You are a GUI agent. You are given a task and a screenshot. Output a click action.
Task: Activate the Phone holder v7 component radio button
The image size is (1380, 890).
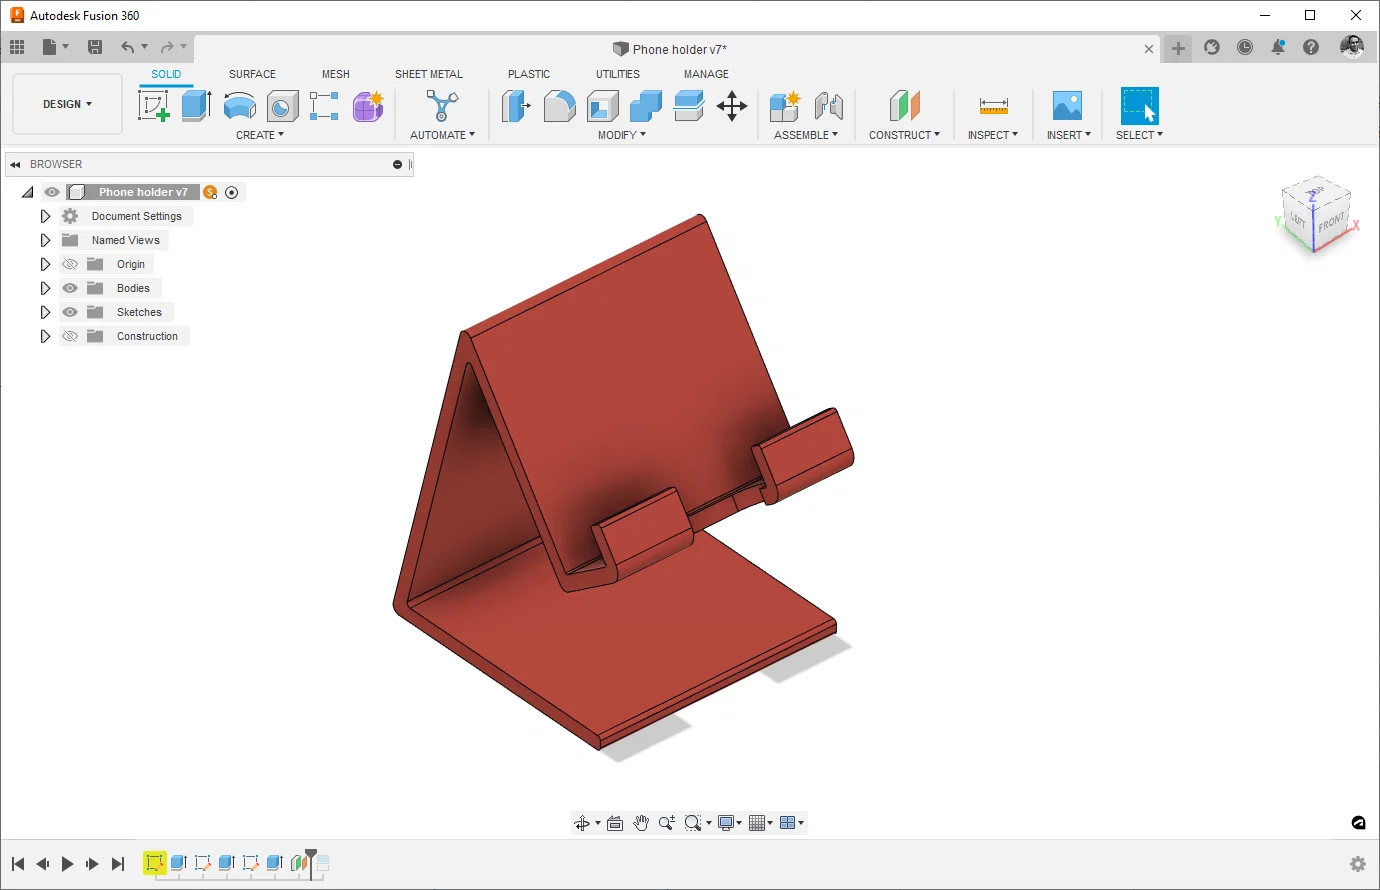tap(232, 192)
